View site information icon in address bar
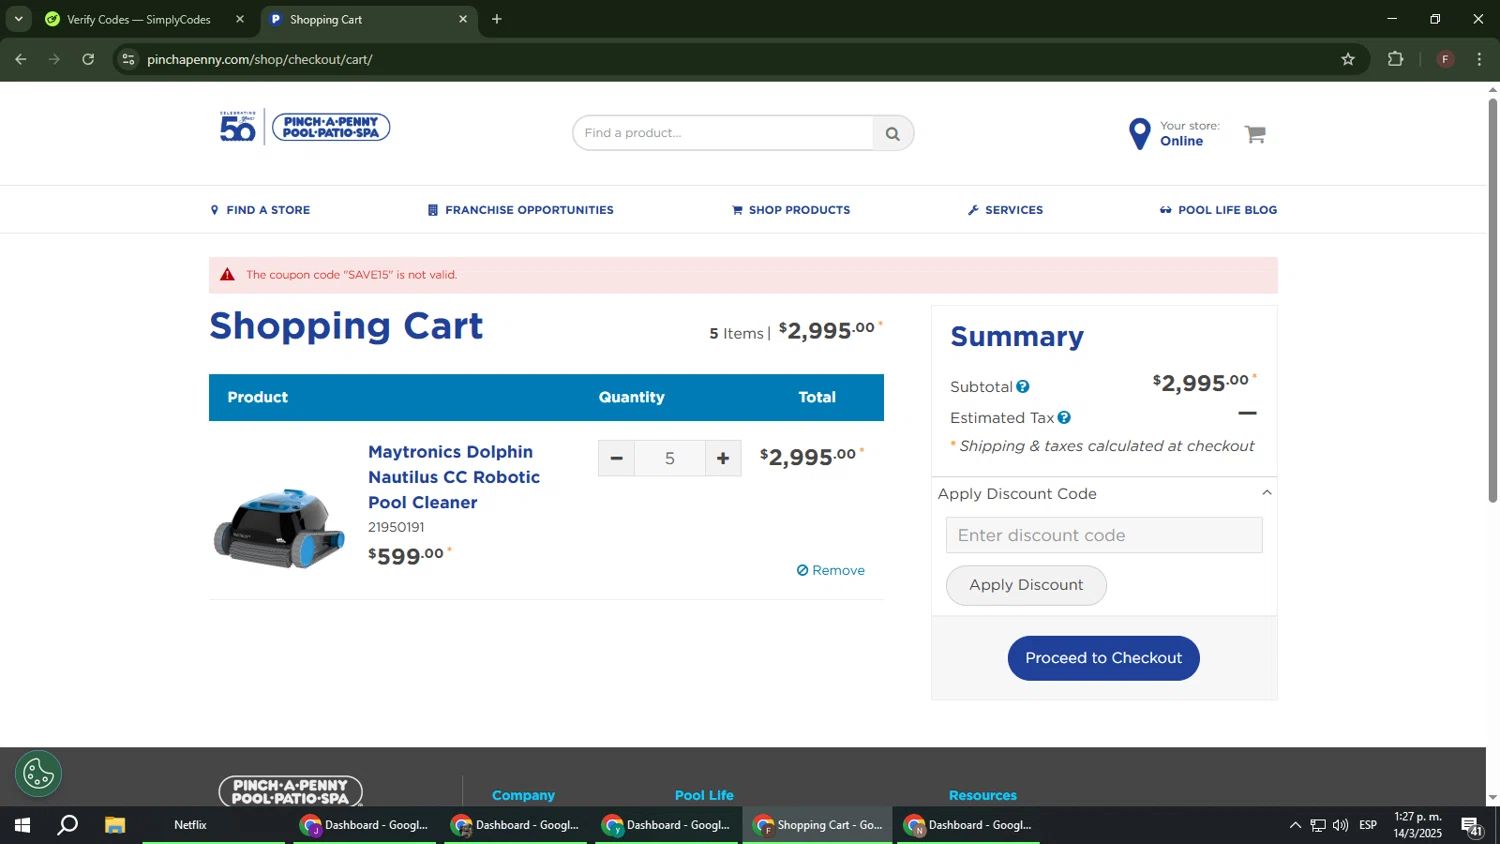1500x844 pixels. coord(127,60)
